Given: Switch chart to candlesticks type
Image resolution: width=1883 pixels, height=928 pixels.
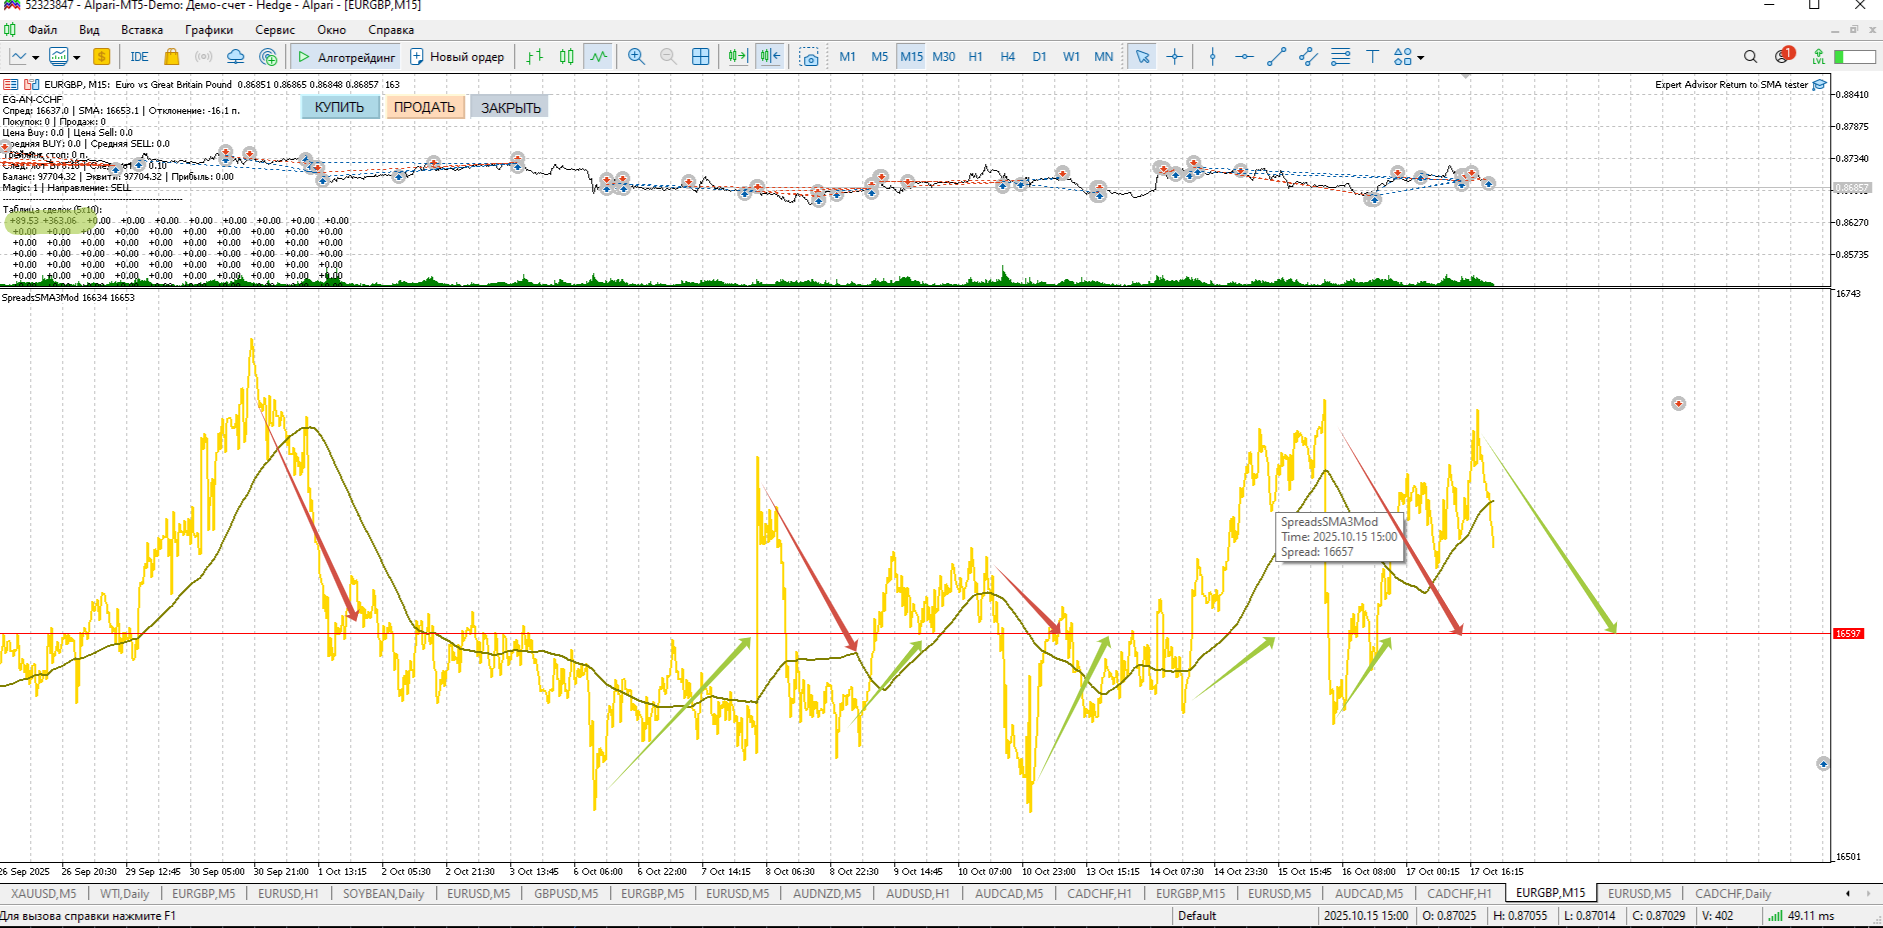Looking at the screenshot, I should (x=567, y=57).
